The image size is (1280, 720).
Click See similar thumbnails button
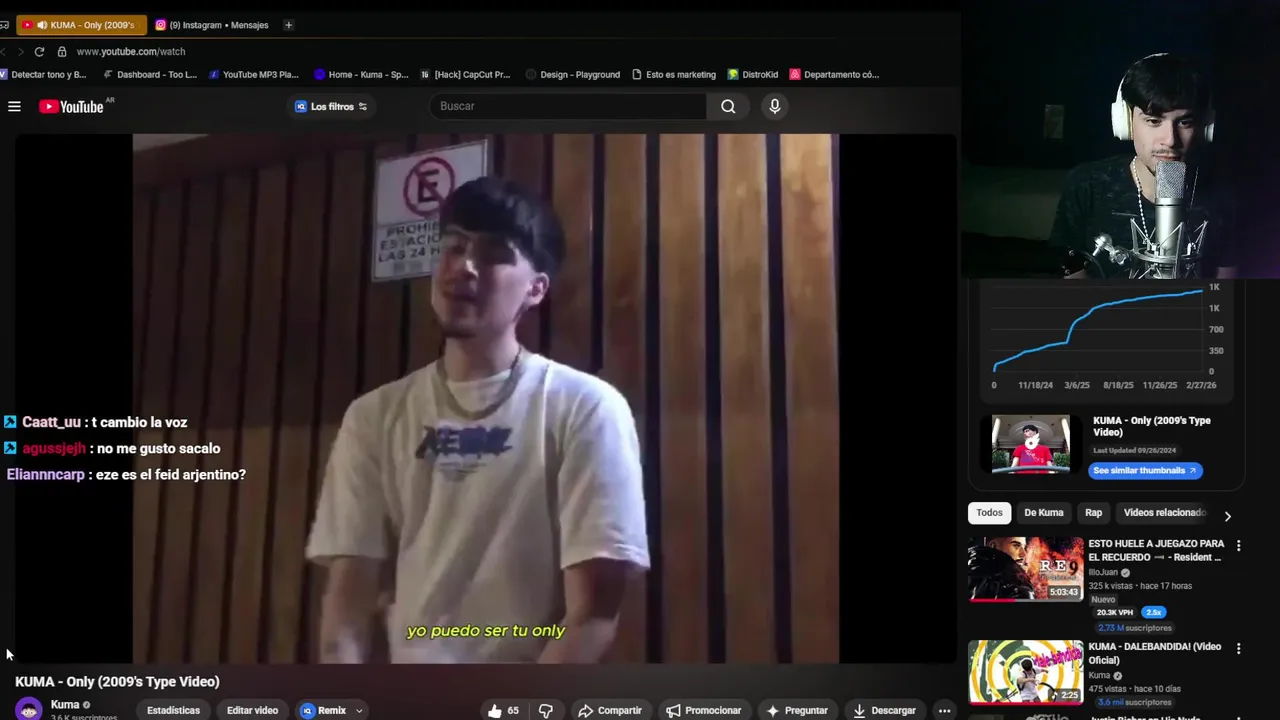coord(1145,470)
